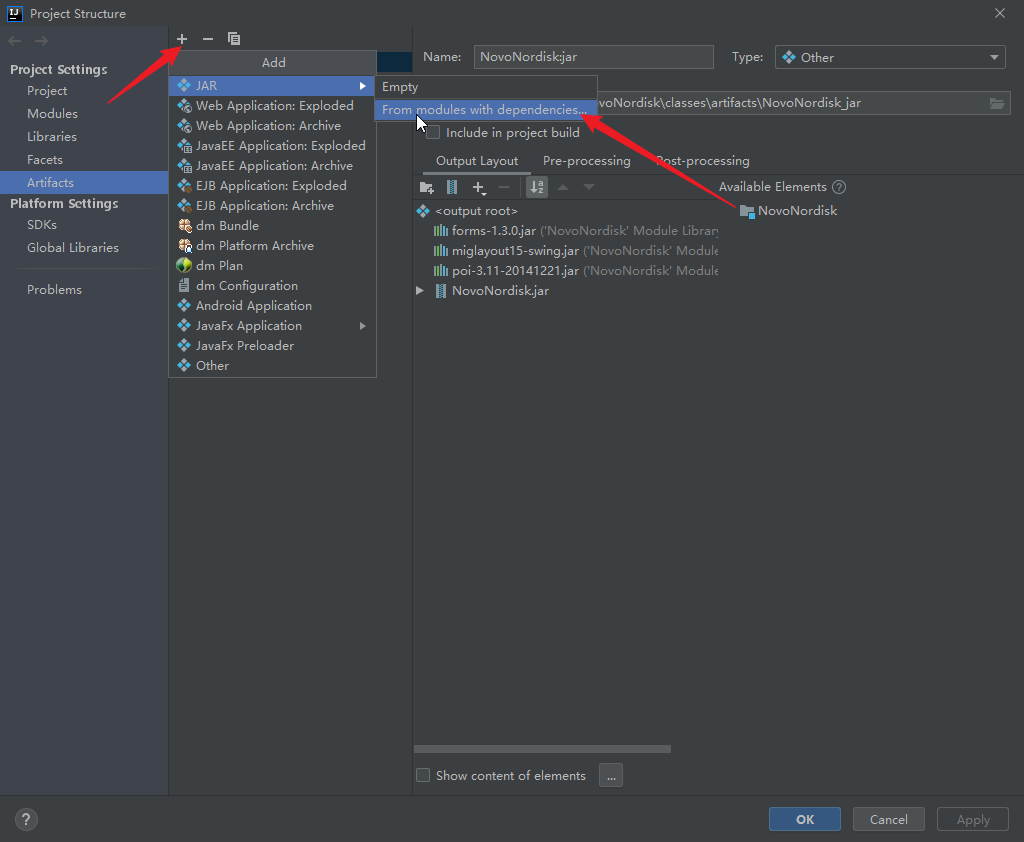Viewport: 1024px width, 842px height.
Task: Create archive in output layout toolbar
Action: click(452, 187)
